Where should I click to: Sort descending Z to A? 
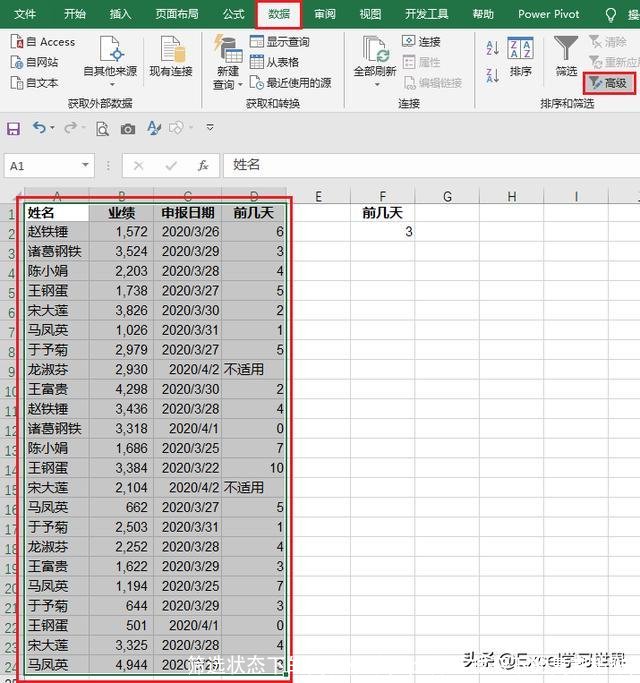click(492, 75)
